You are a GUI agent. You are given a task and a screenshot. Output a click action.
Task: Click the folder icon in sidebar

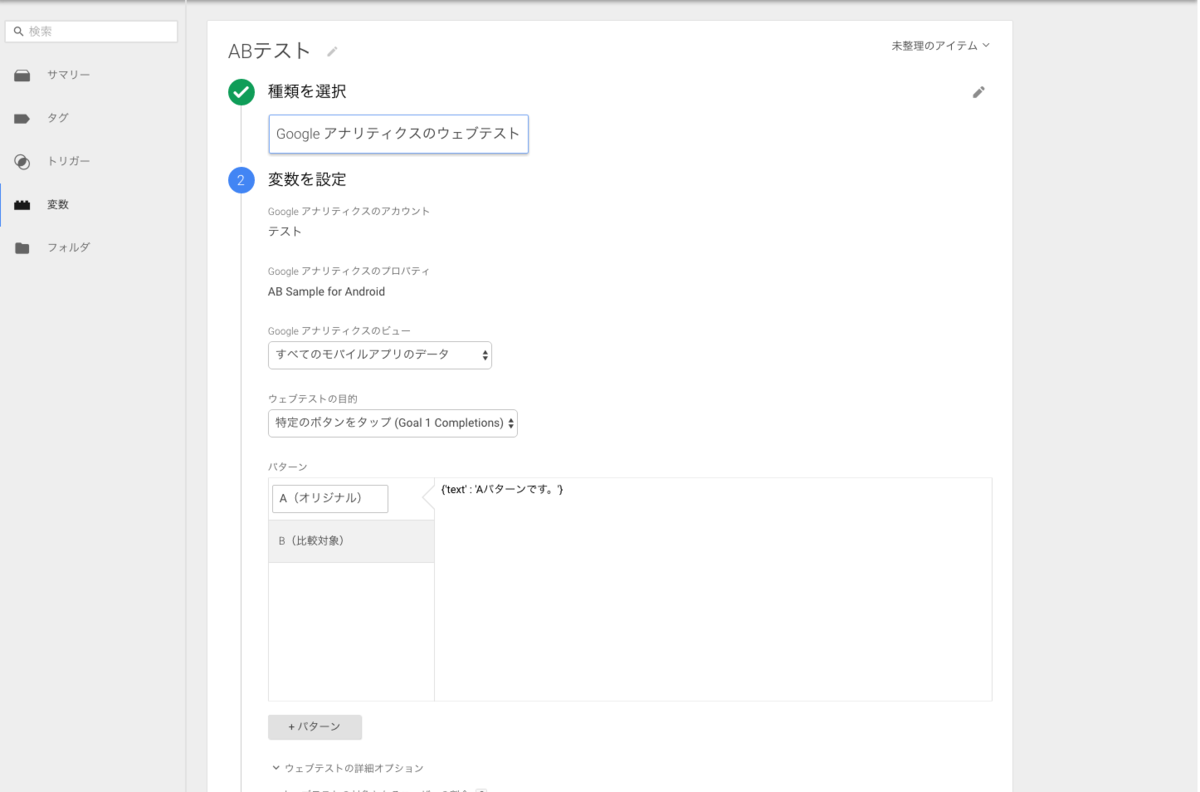coord(22,248)
